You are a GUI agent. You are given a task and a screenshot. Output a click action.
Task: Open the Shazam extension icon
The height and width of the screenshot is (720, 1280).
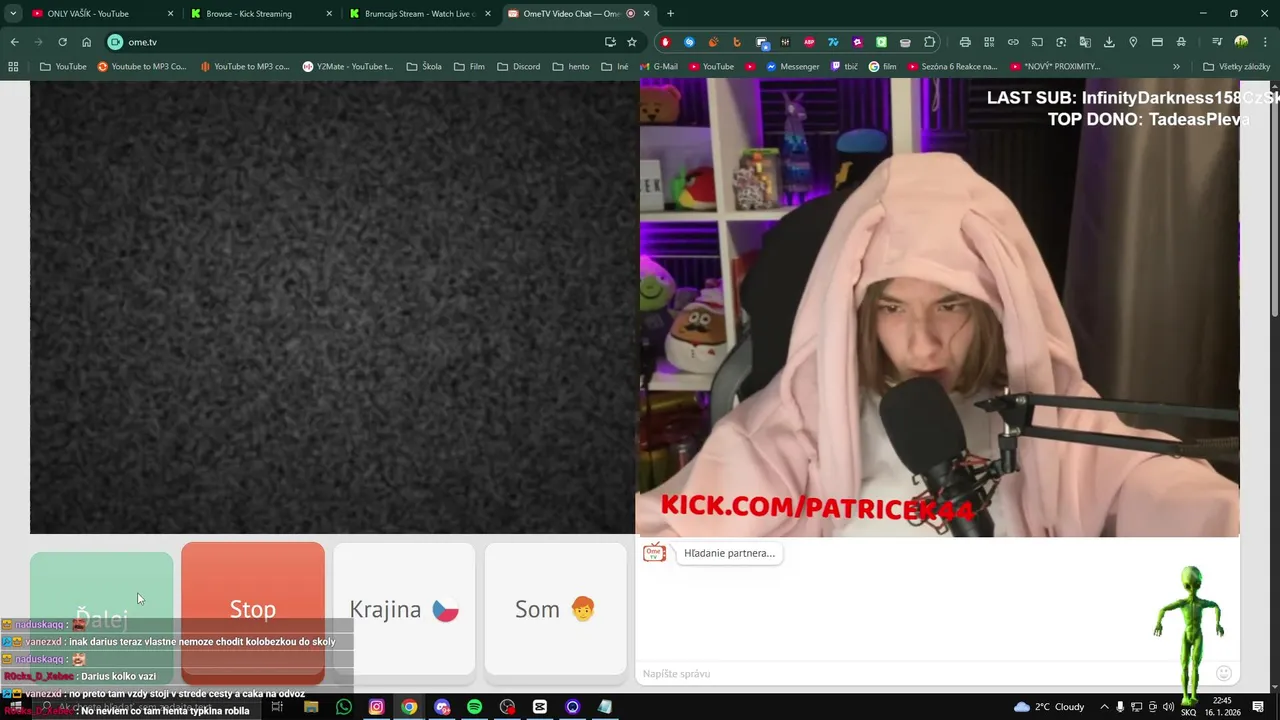[689, 42]
